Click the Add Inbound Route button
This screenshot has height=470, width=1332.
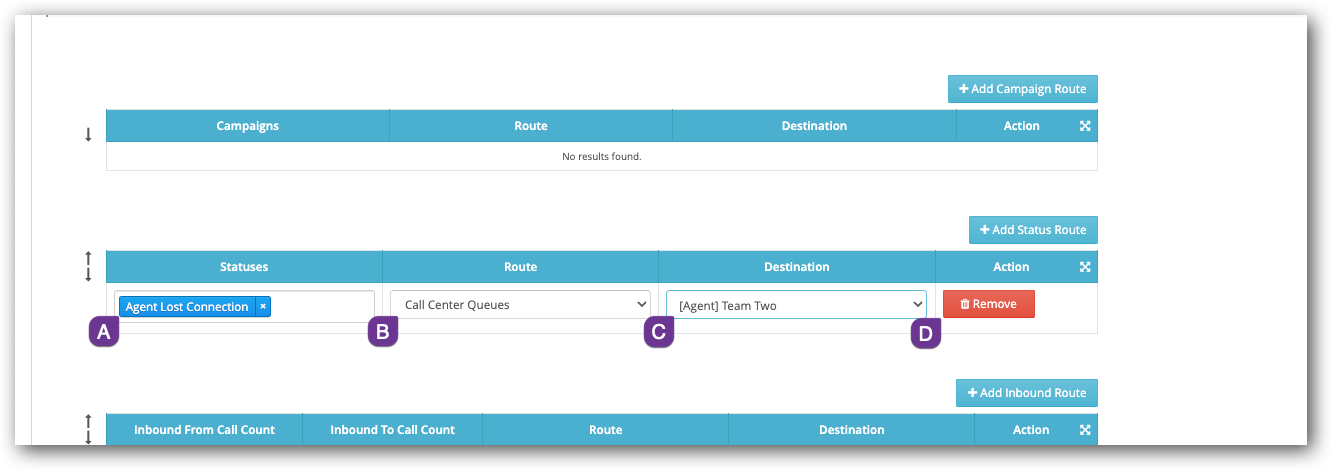point(1026,393)
